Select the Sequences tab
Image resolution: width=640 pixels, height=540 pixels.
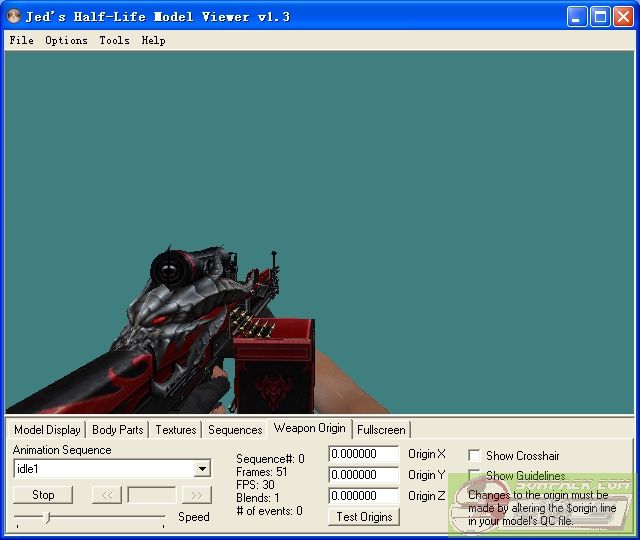[235, 430]
